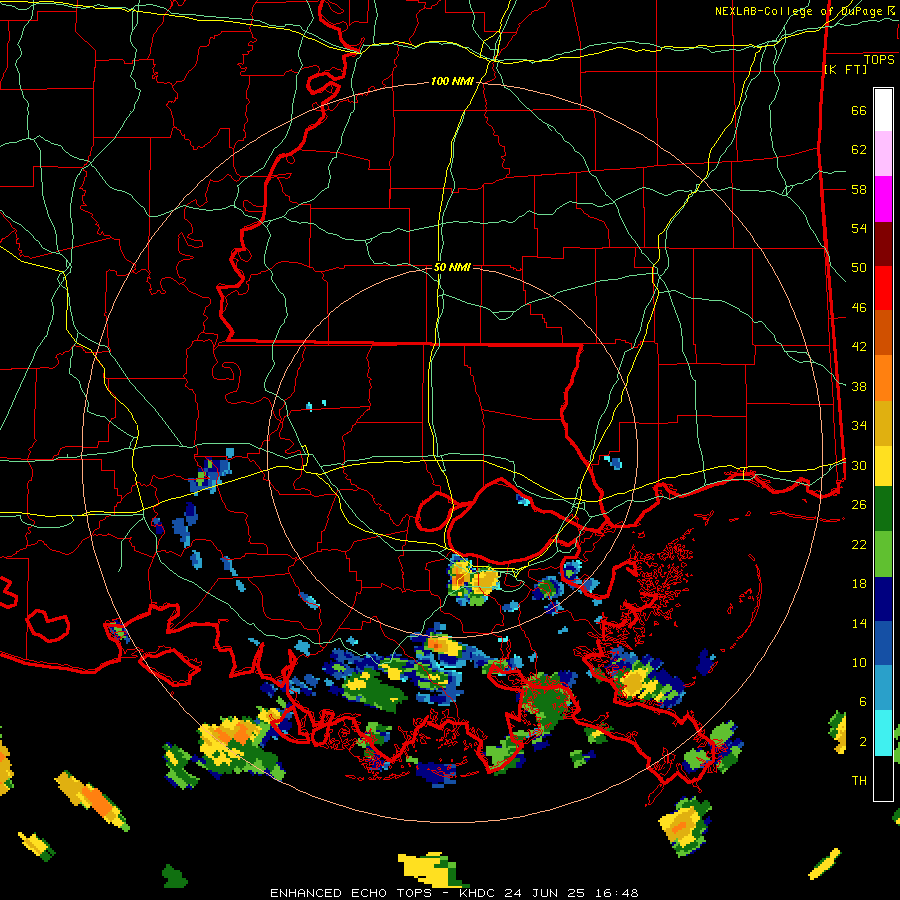Click the "38" legend value
This screenshot has width=900, height=900.
coord(859,386)
